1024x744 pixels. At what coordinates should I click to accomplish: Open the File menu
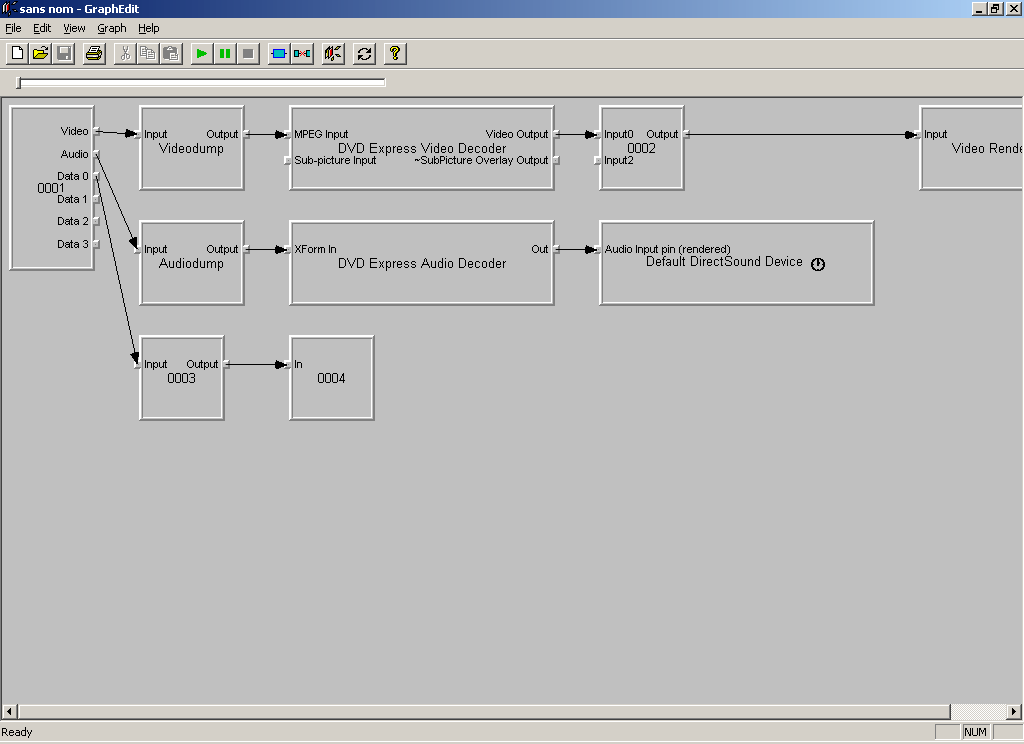[13, 28]
